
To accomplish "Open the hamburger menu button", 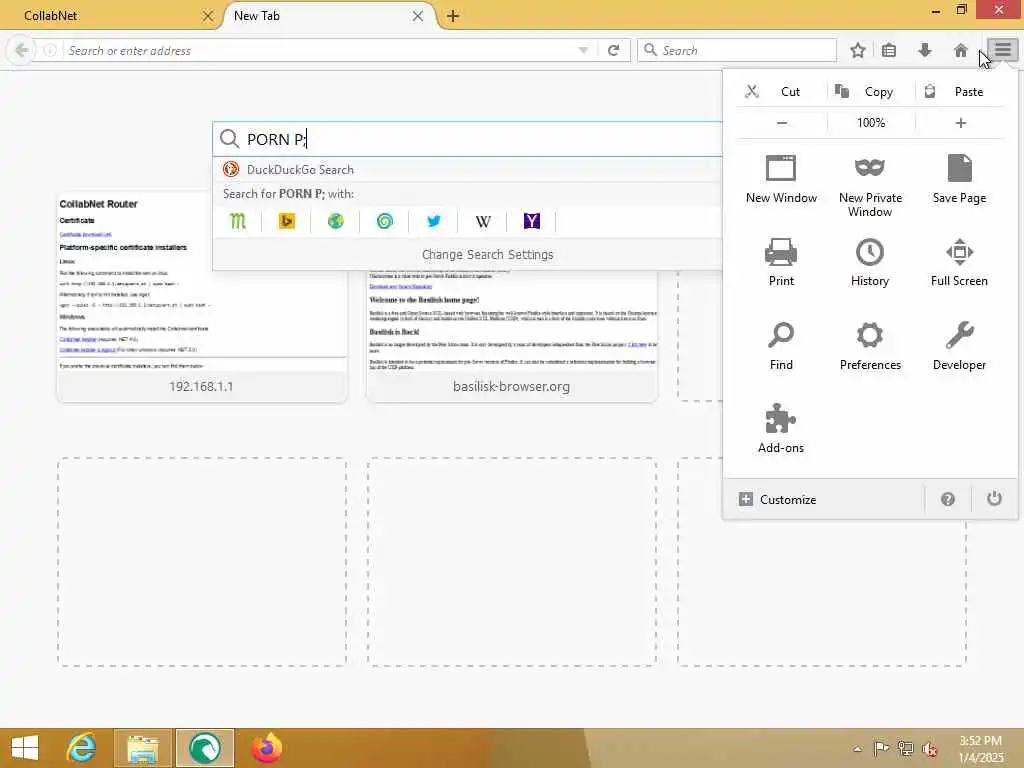I will [x=1002, y=50].
